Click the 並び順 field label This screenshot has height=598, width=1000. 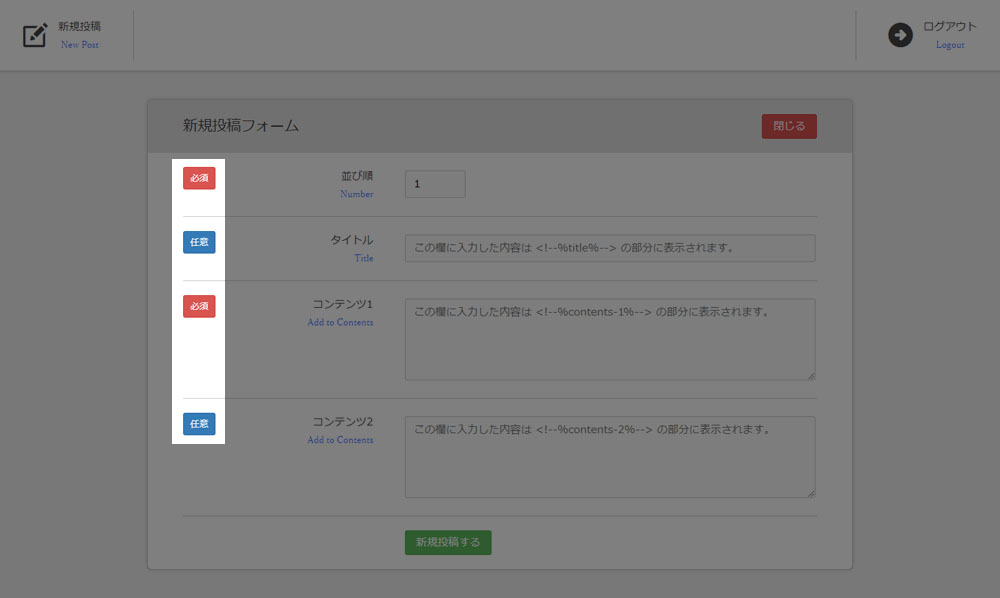pos(357,175)
